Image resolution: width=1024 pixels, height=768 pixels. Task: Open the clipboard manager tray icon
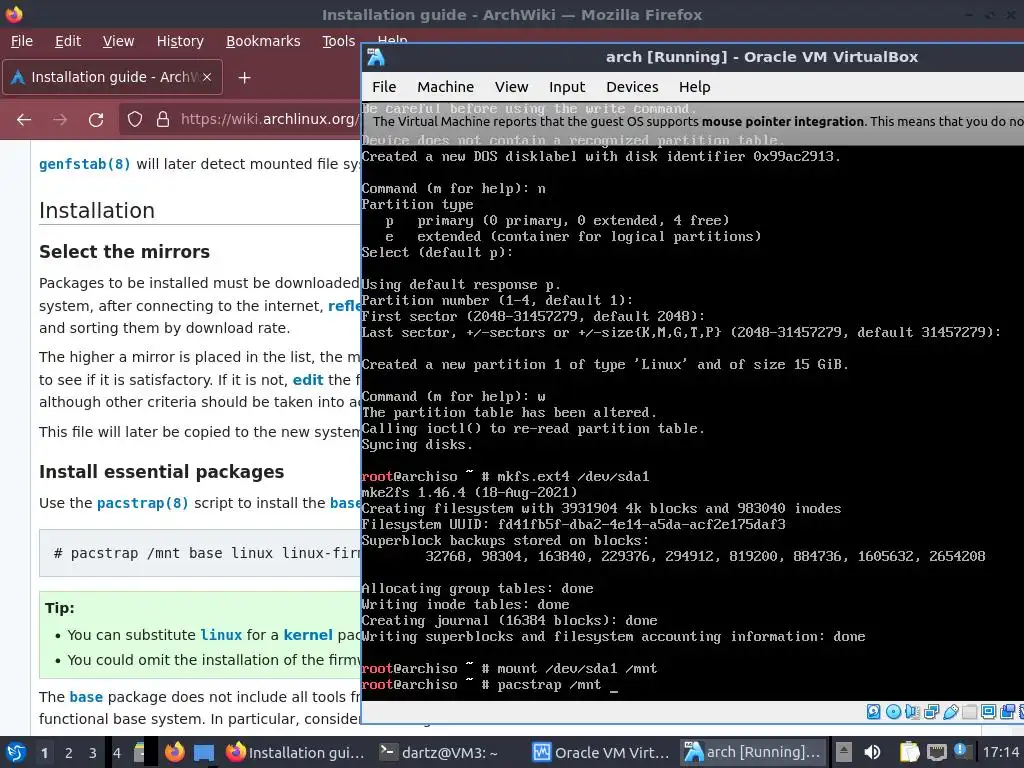coord(909,752)
